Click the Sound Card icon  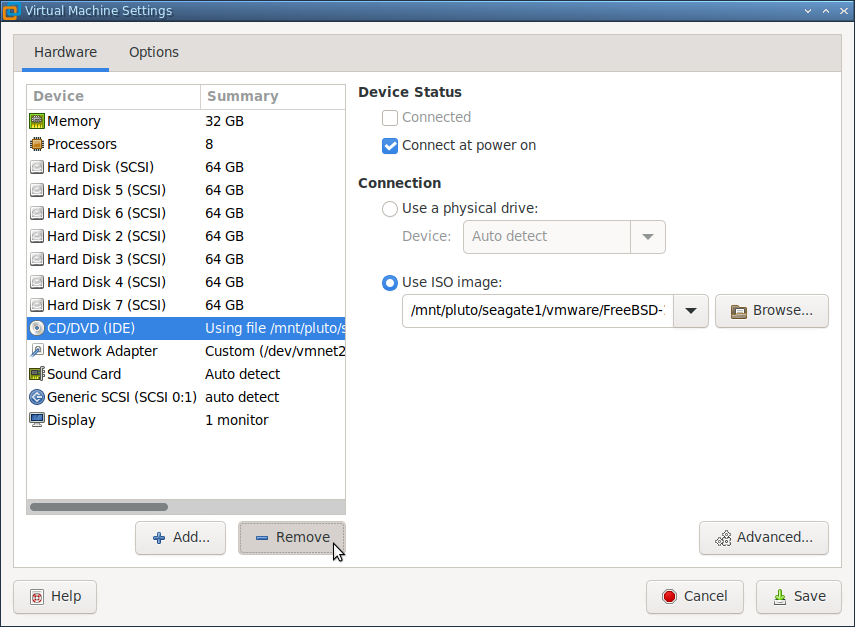37,374
